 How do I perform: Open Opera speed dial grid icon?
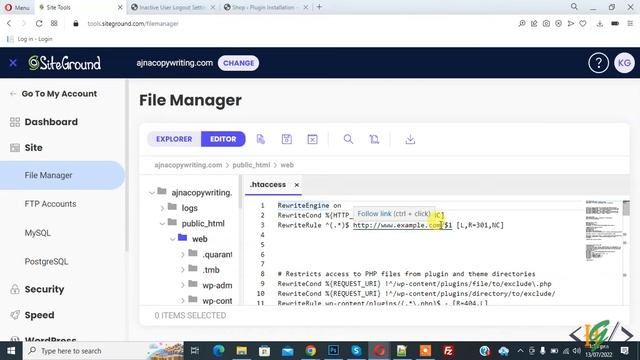pos(54,24)
